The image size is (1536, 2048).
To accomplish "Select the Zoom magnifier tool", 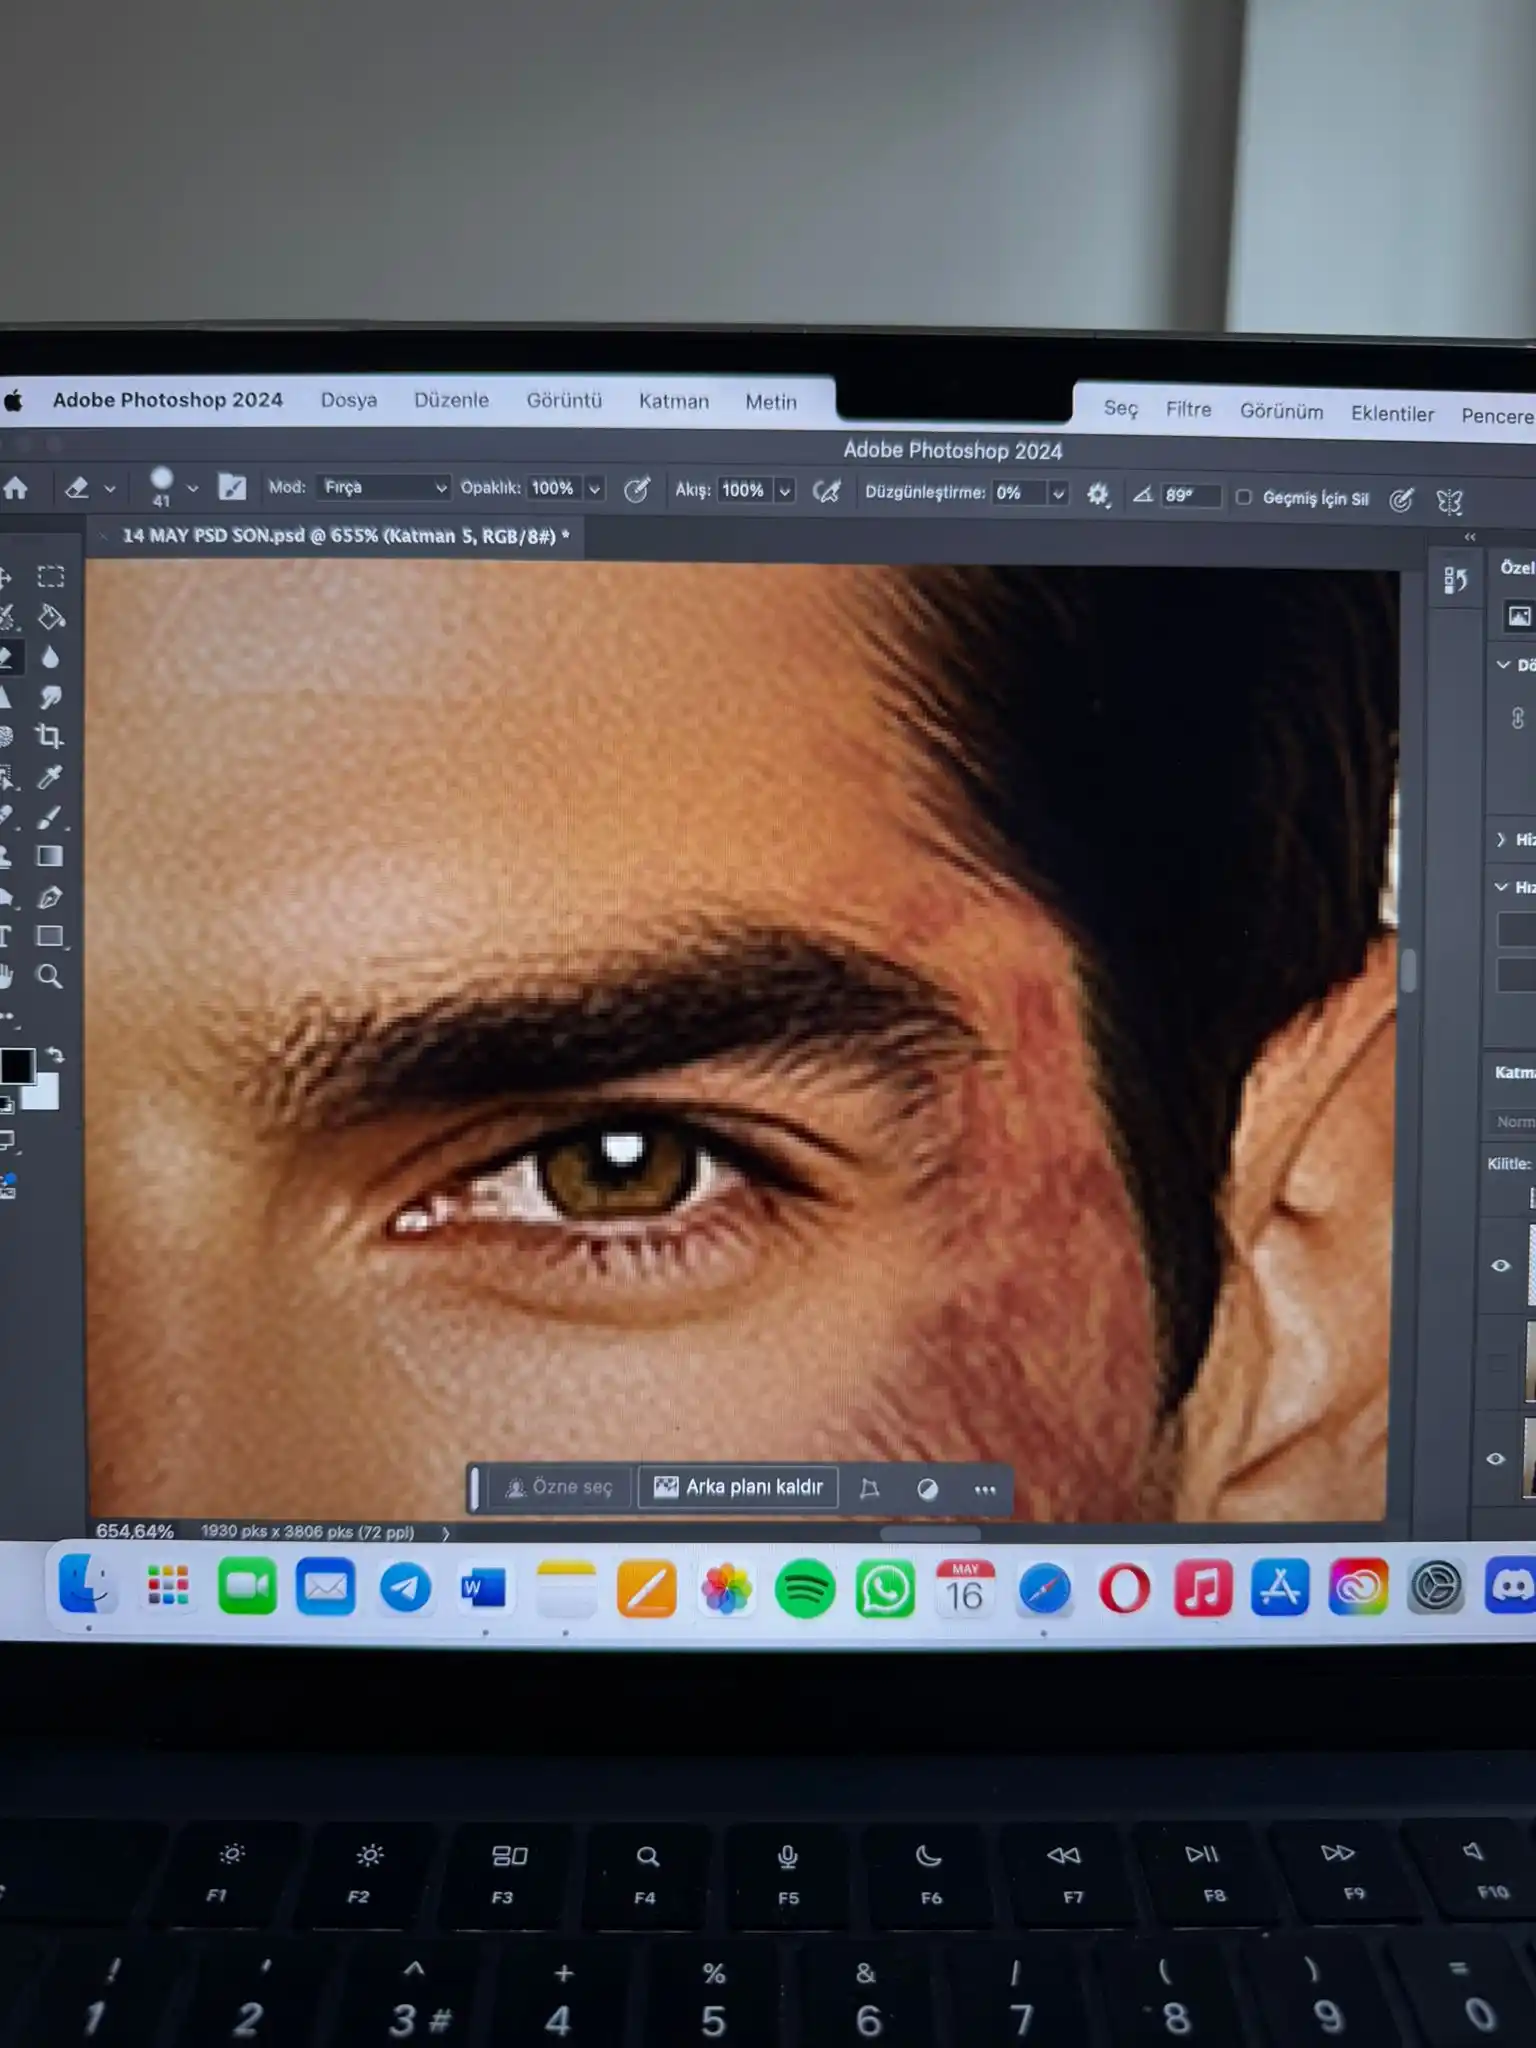I will coord(50,976).
